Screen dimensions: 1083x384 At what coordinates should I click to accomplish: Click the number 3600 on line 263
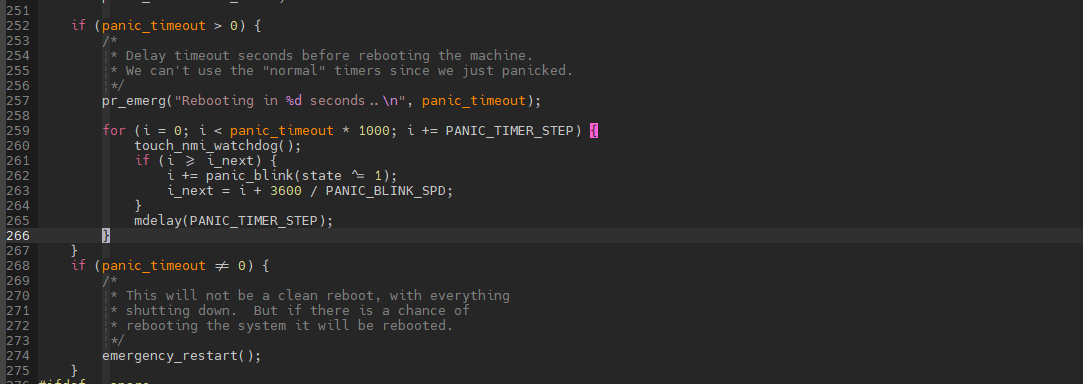point(286,191)
